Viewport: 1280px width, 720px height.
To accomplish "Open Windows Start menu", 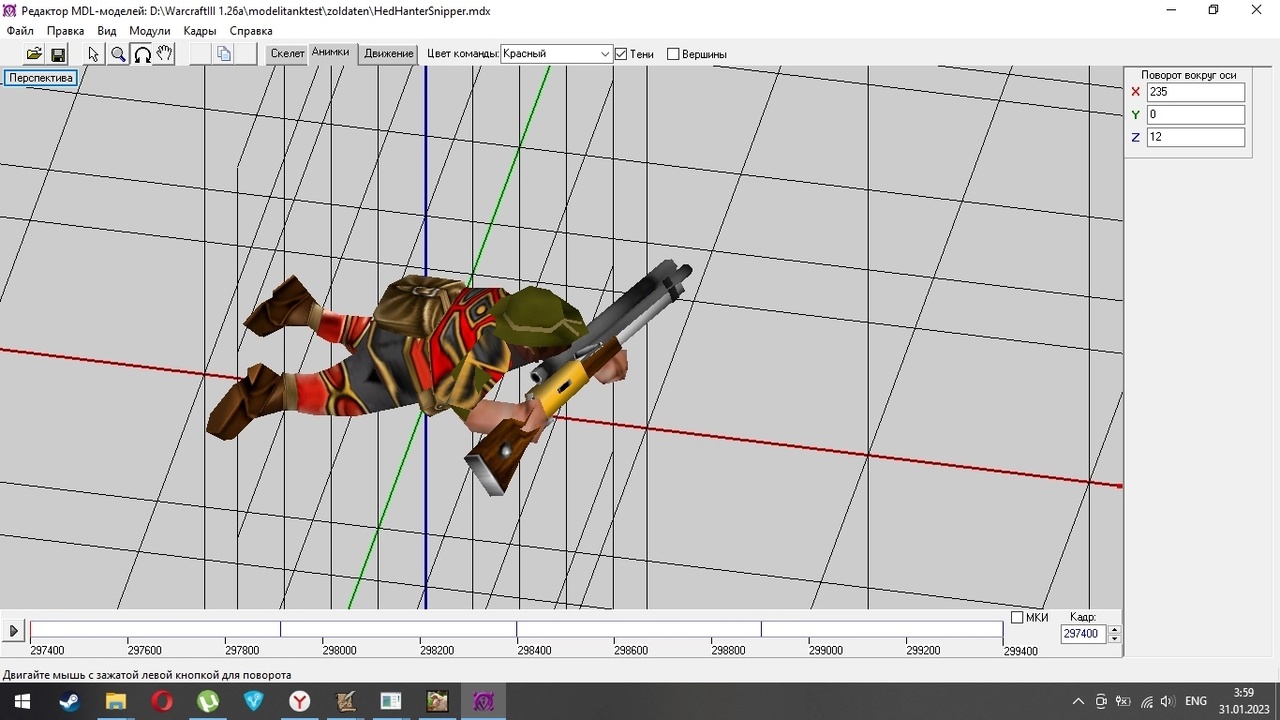I will click(x=22, y=701).
